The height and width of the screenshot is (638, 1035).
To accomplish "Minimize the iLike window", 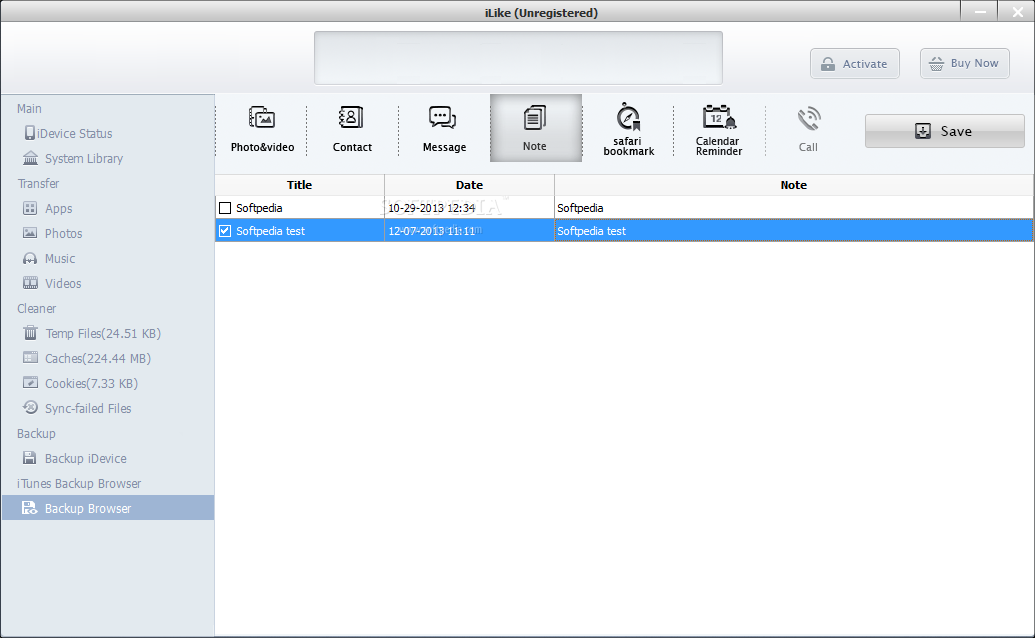I will 980,11.
